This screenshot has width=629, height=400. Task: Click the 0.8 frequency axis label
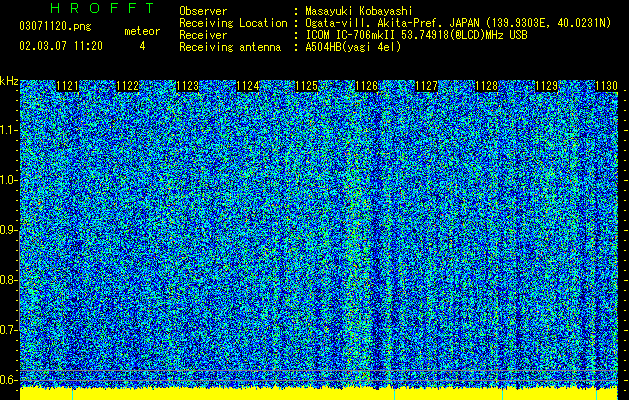coord(8,280)
